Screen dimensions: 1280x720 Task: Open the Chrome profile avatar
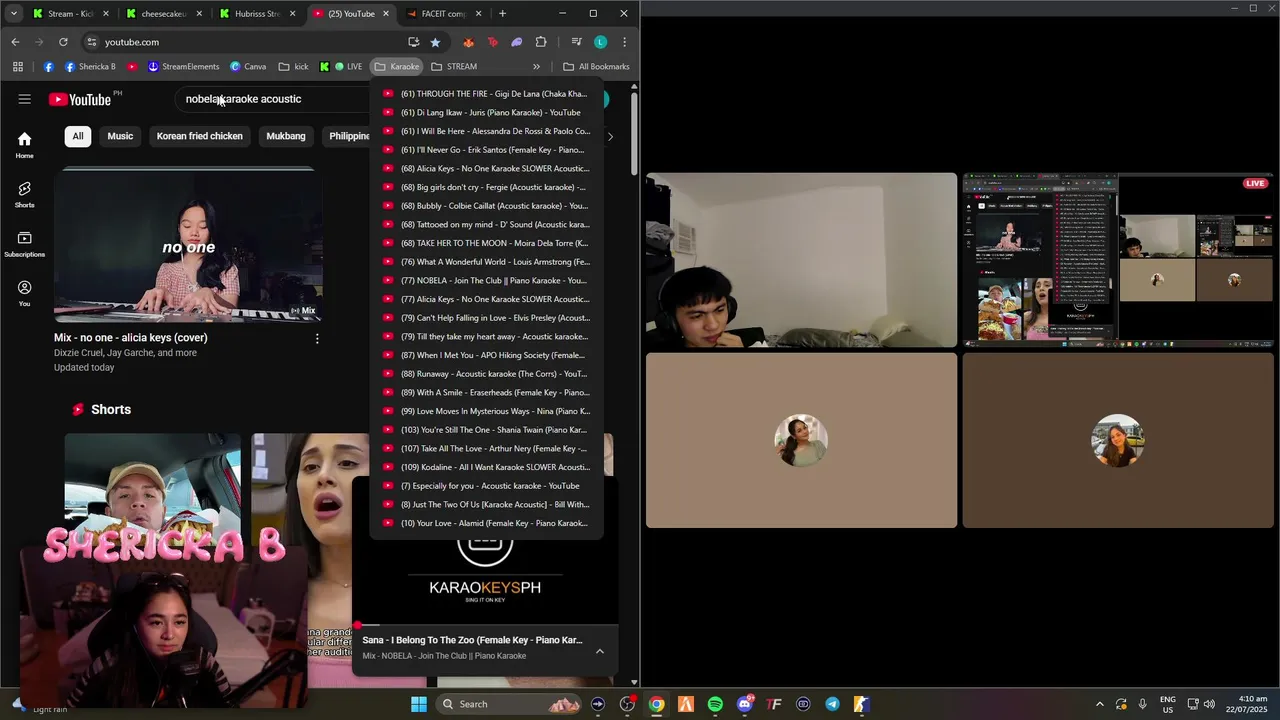[x=600, y=42]
